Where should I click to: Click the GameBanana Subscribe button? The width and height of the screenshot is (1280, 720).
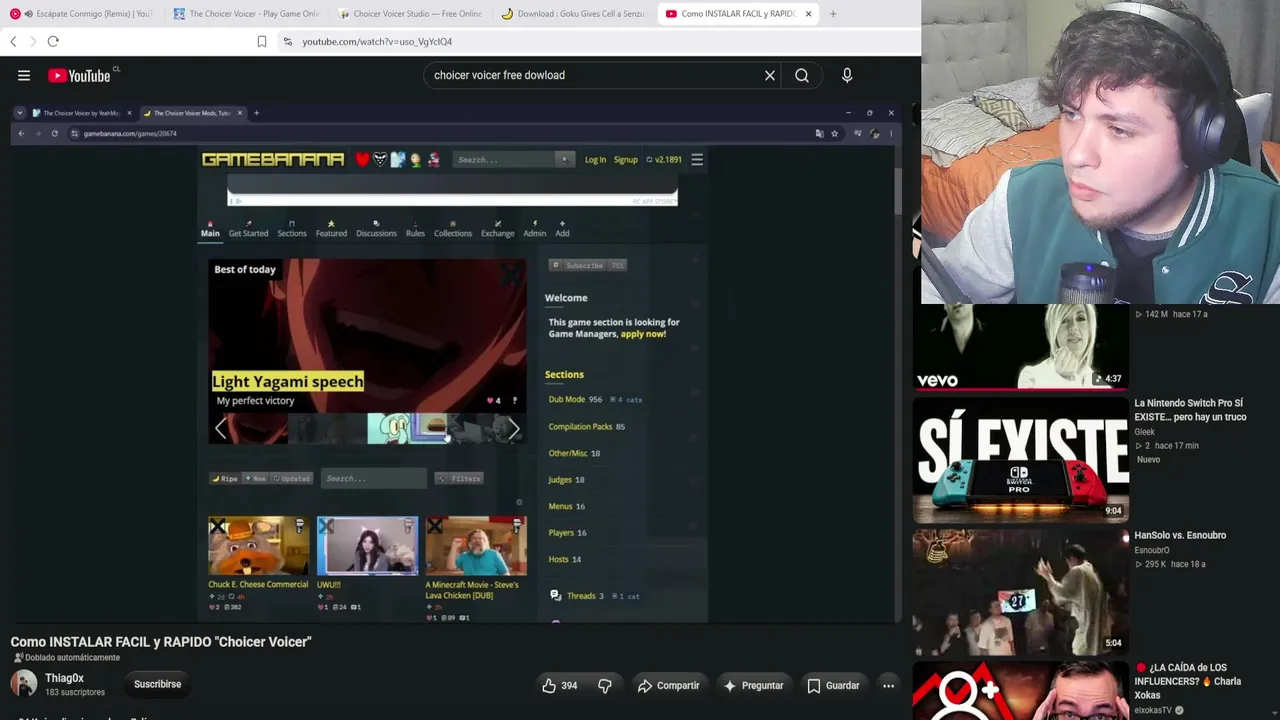[x=588, y=265]
